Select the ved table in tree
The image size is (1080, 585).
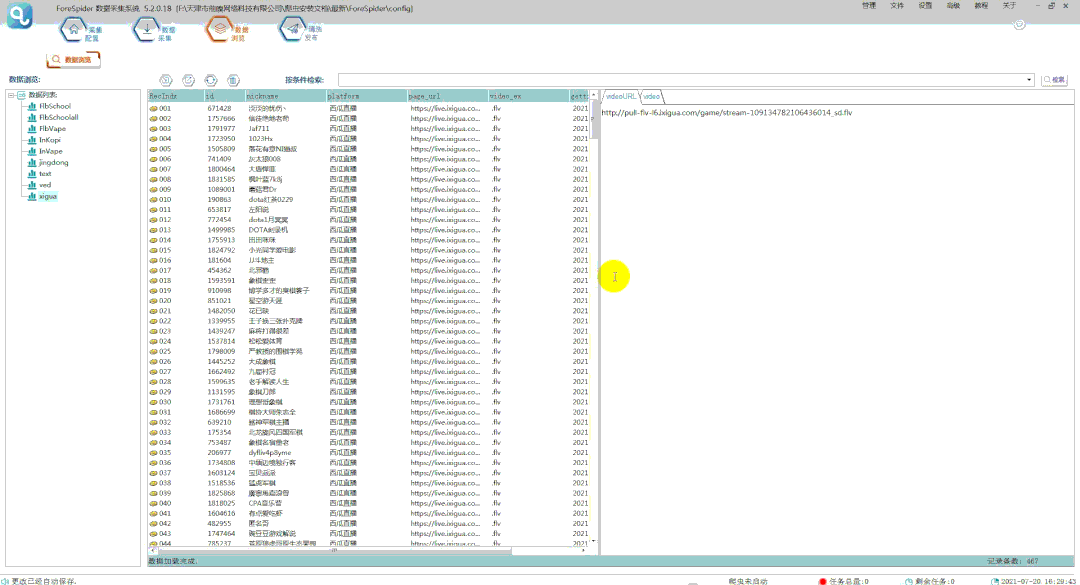(x=45, y=185)
